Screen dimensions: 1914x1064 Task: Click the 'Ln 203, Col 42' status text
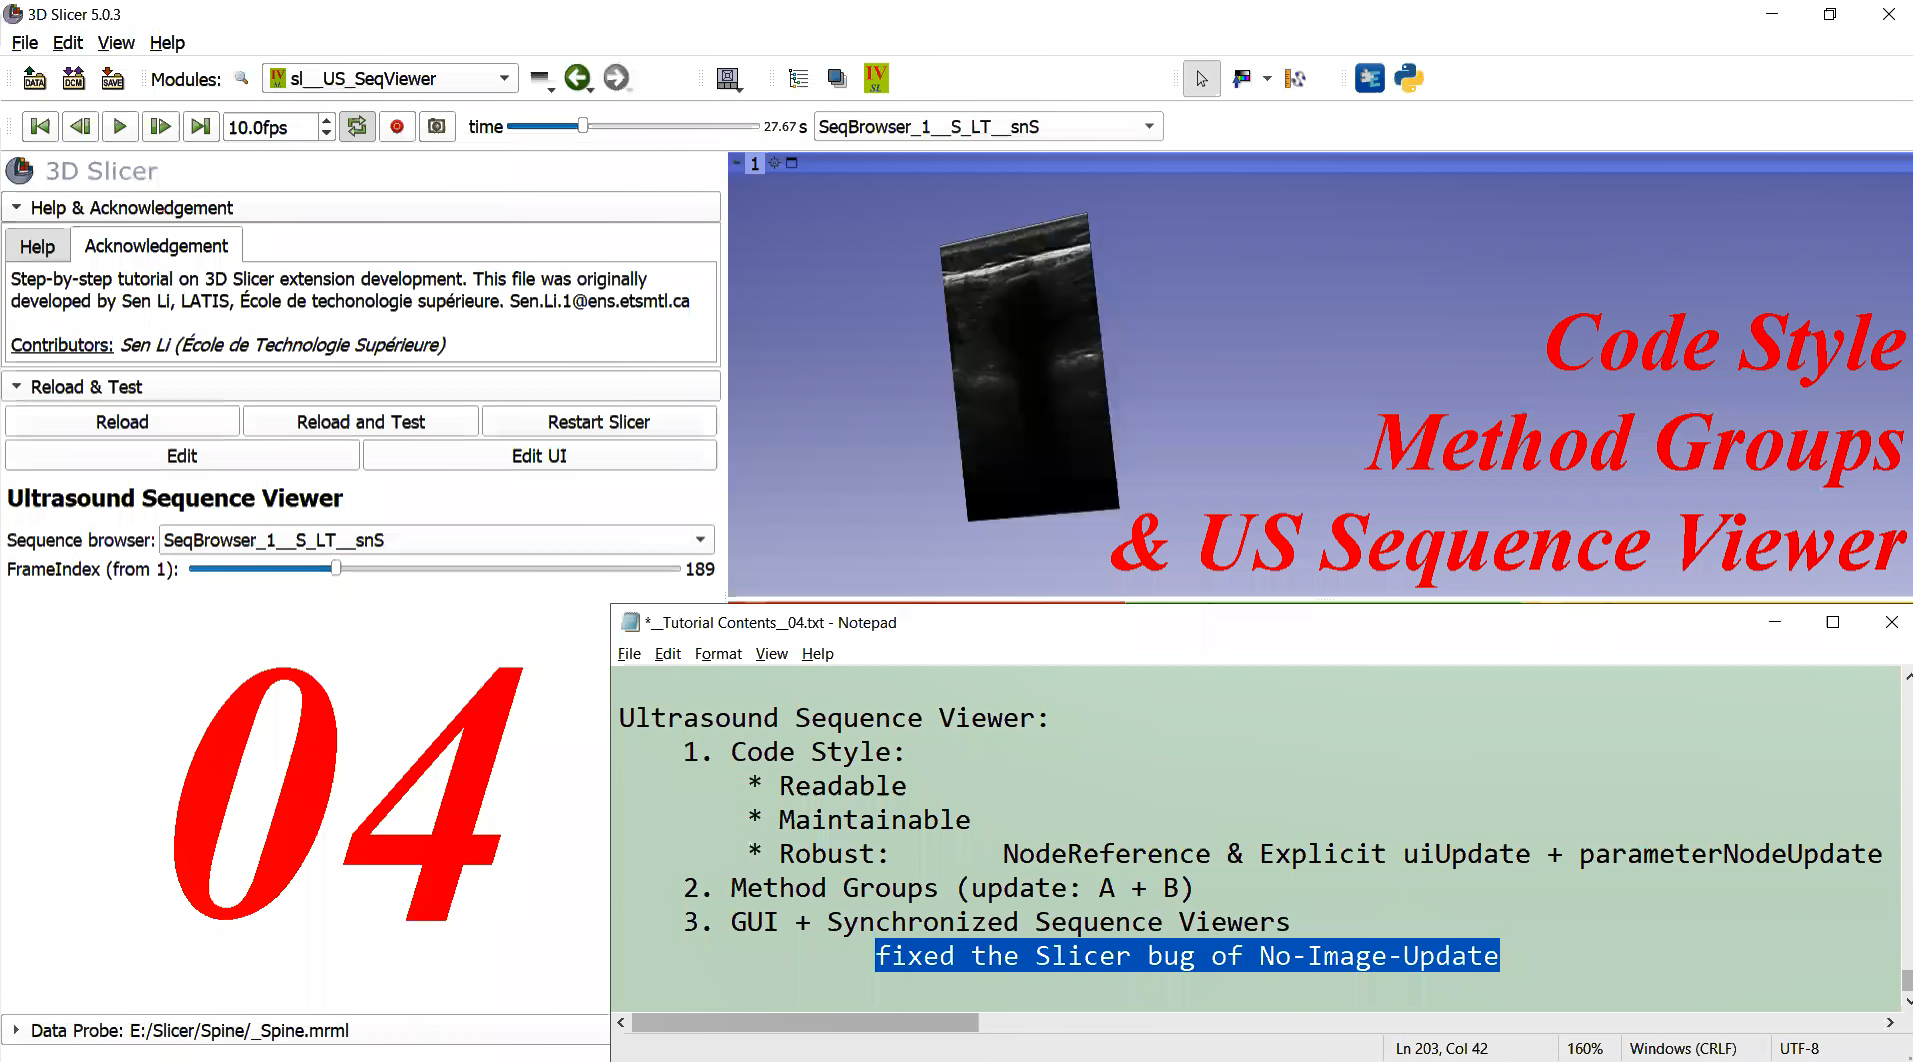coord(1441,1048)
